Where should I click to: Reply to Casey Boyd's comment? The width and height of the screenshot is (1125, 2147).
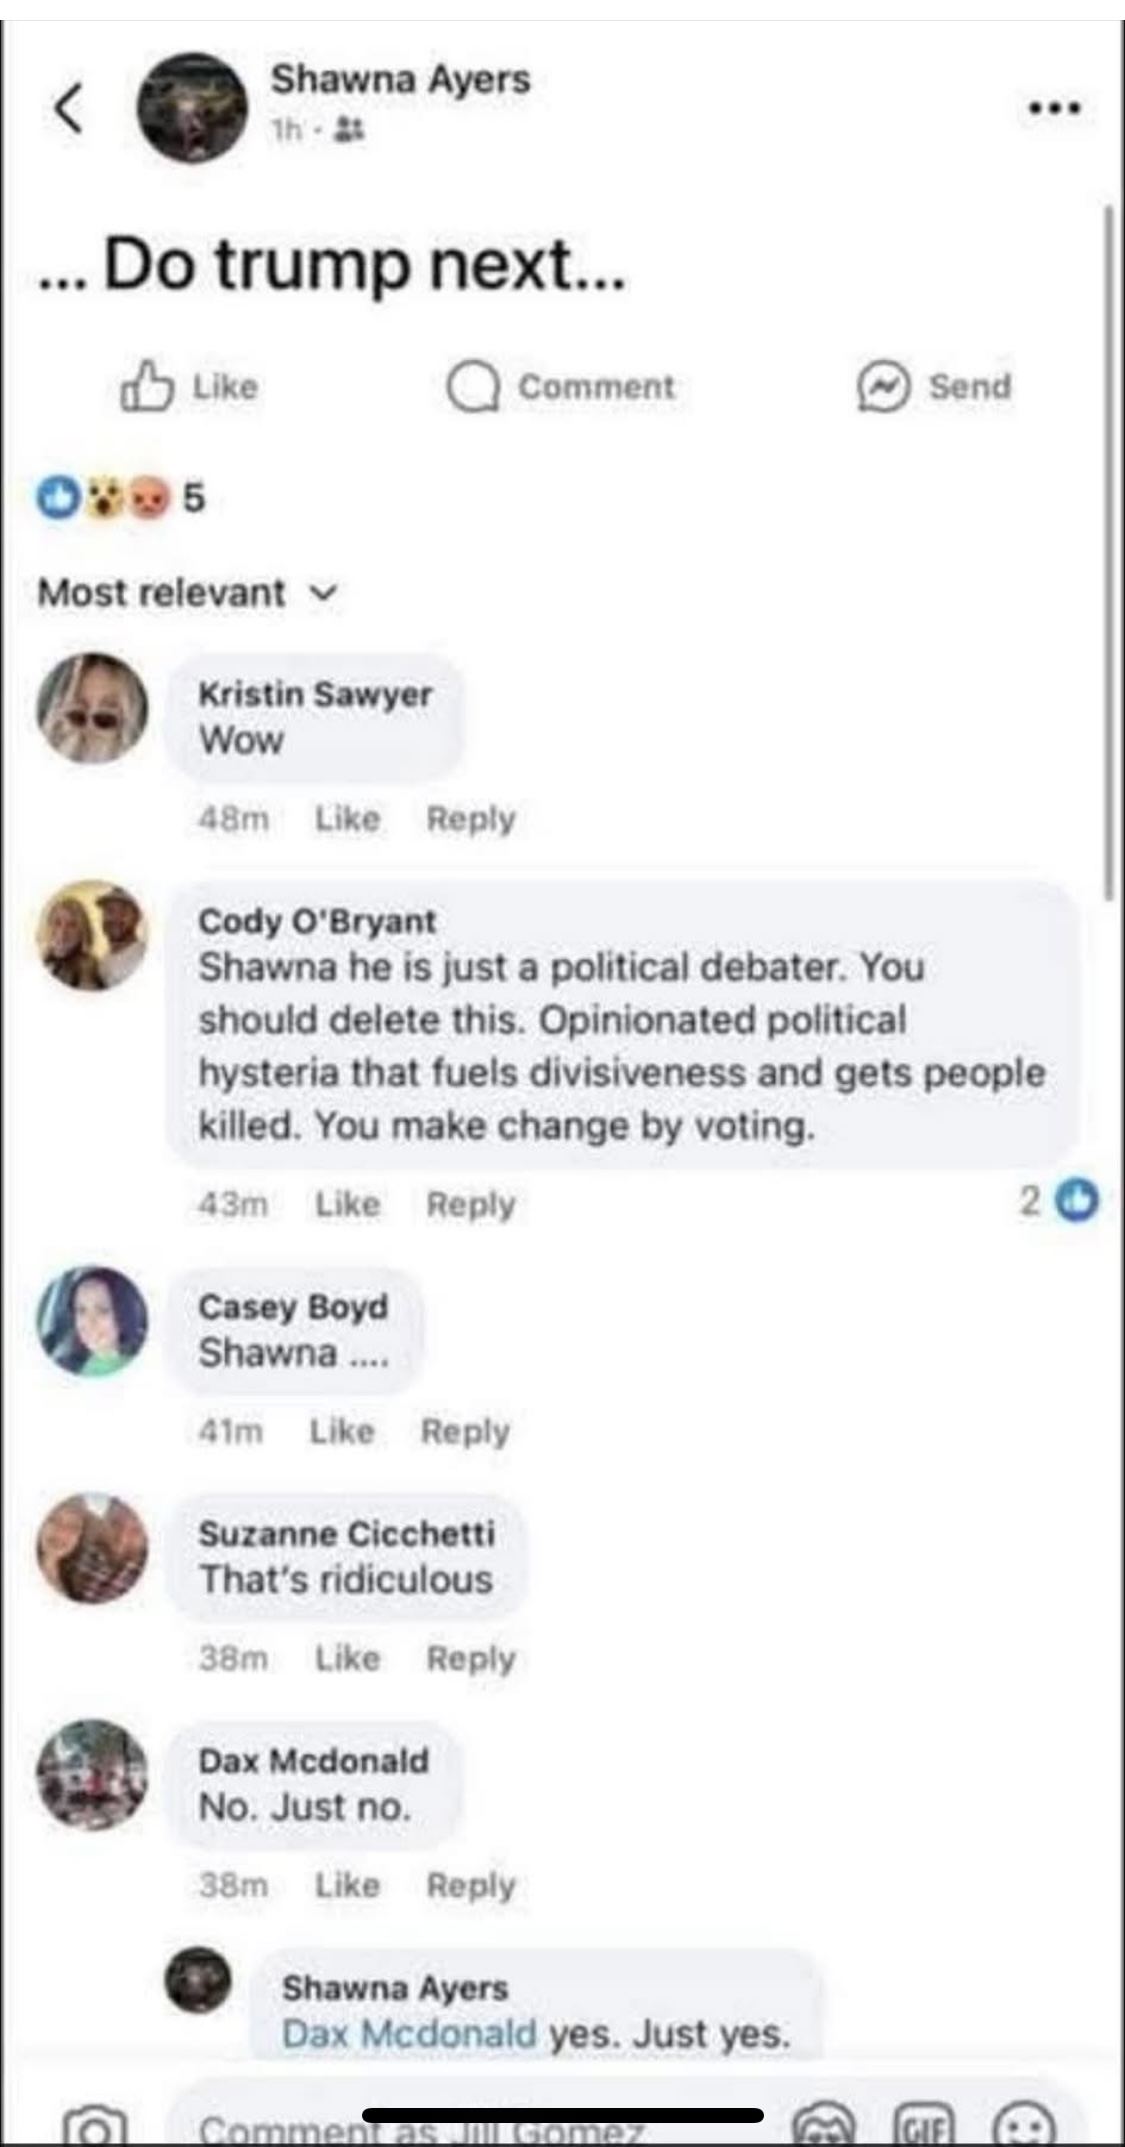point(465,1431)
